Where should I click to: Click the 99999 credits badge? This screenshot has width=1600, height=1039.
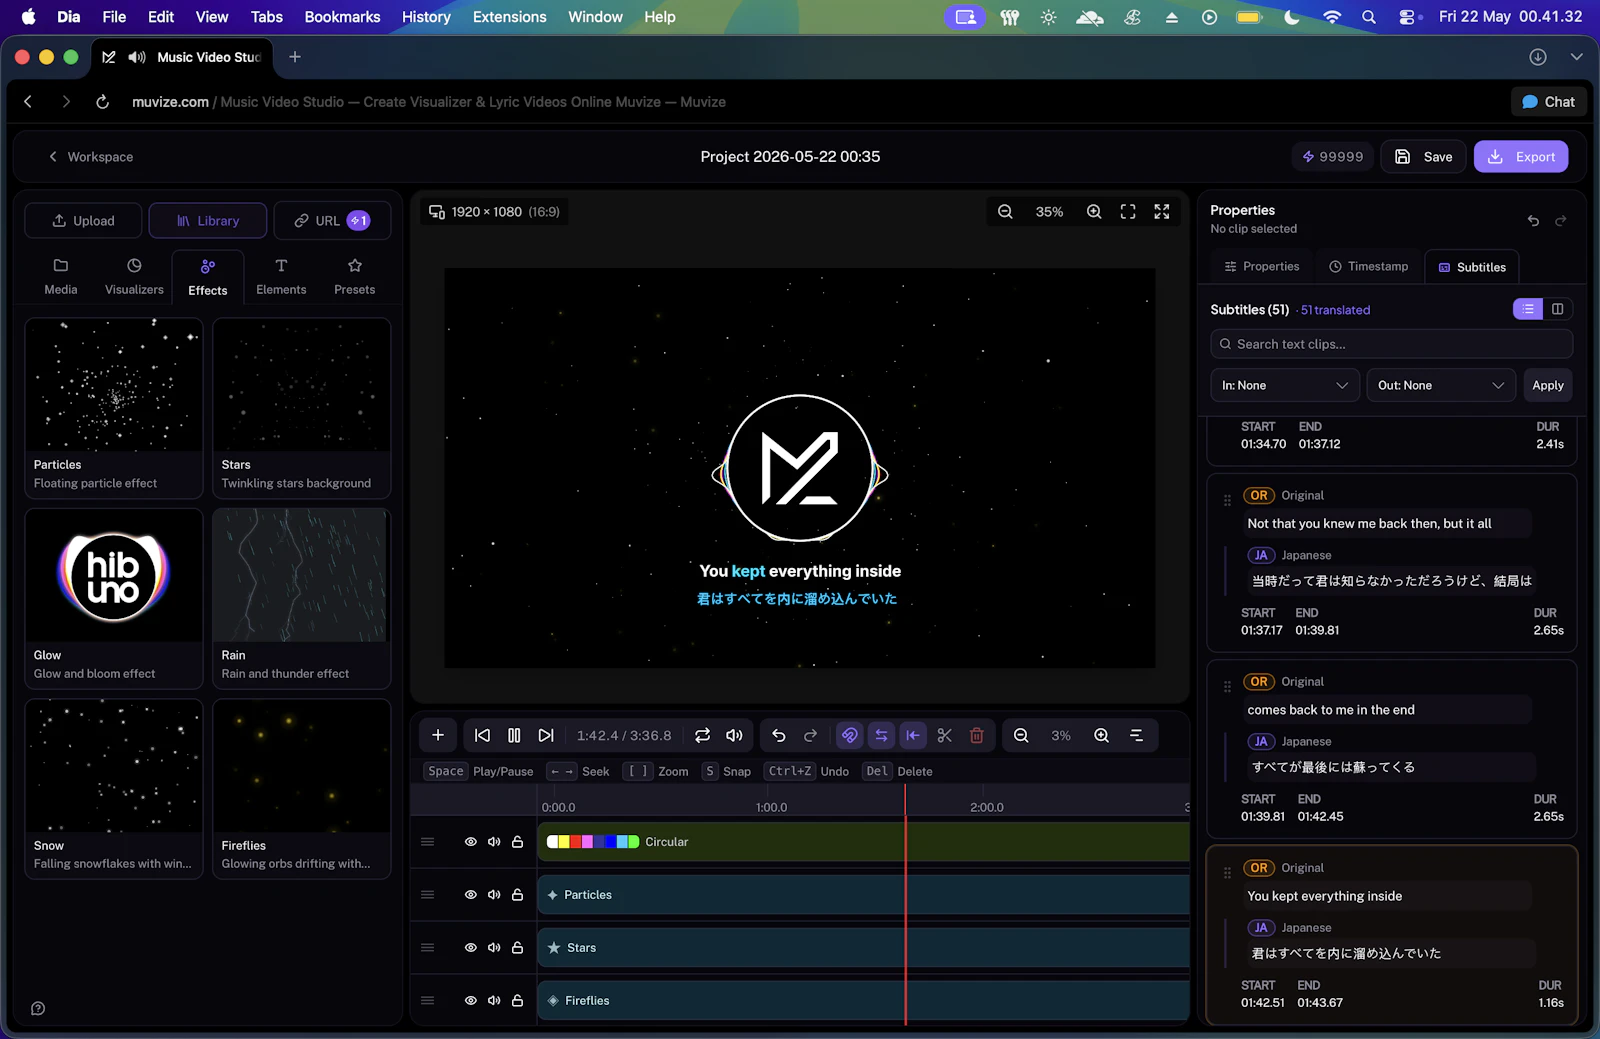(x=1333, y=157)
